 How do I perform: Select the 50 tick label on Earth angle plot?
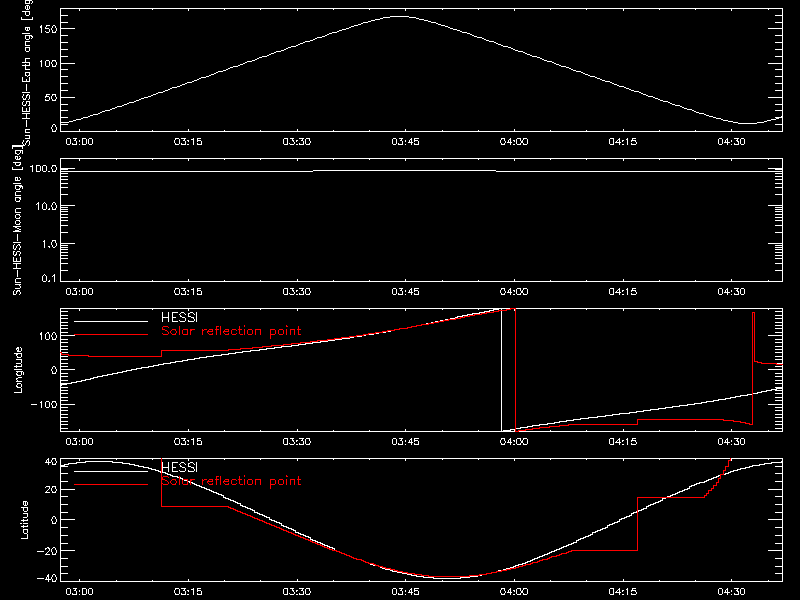tap(51, 97)
